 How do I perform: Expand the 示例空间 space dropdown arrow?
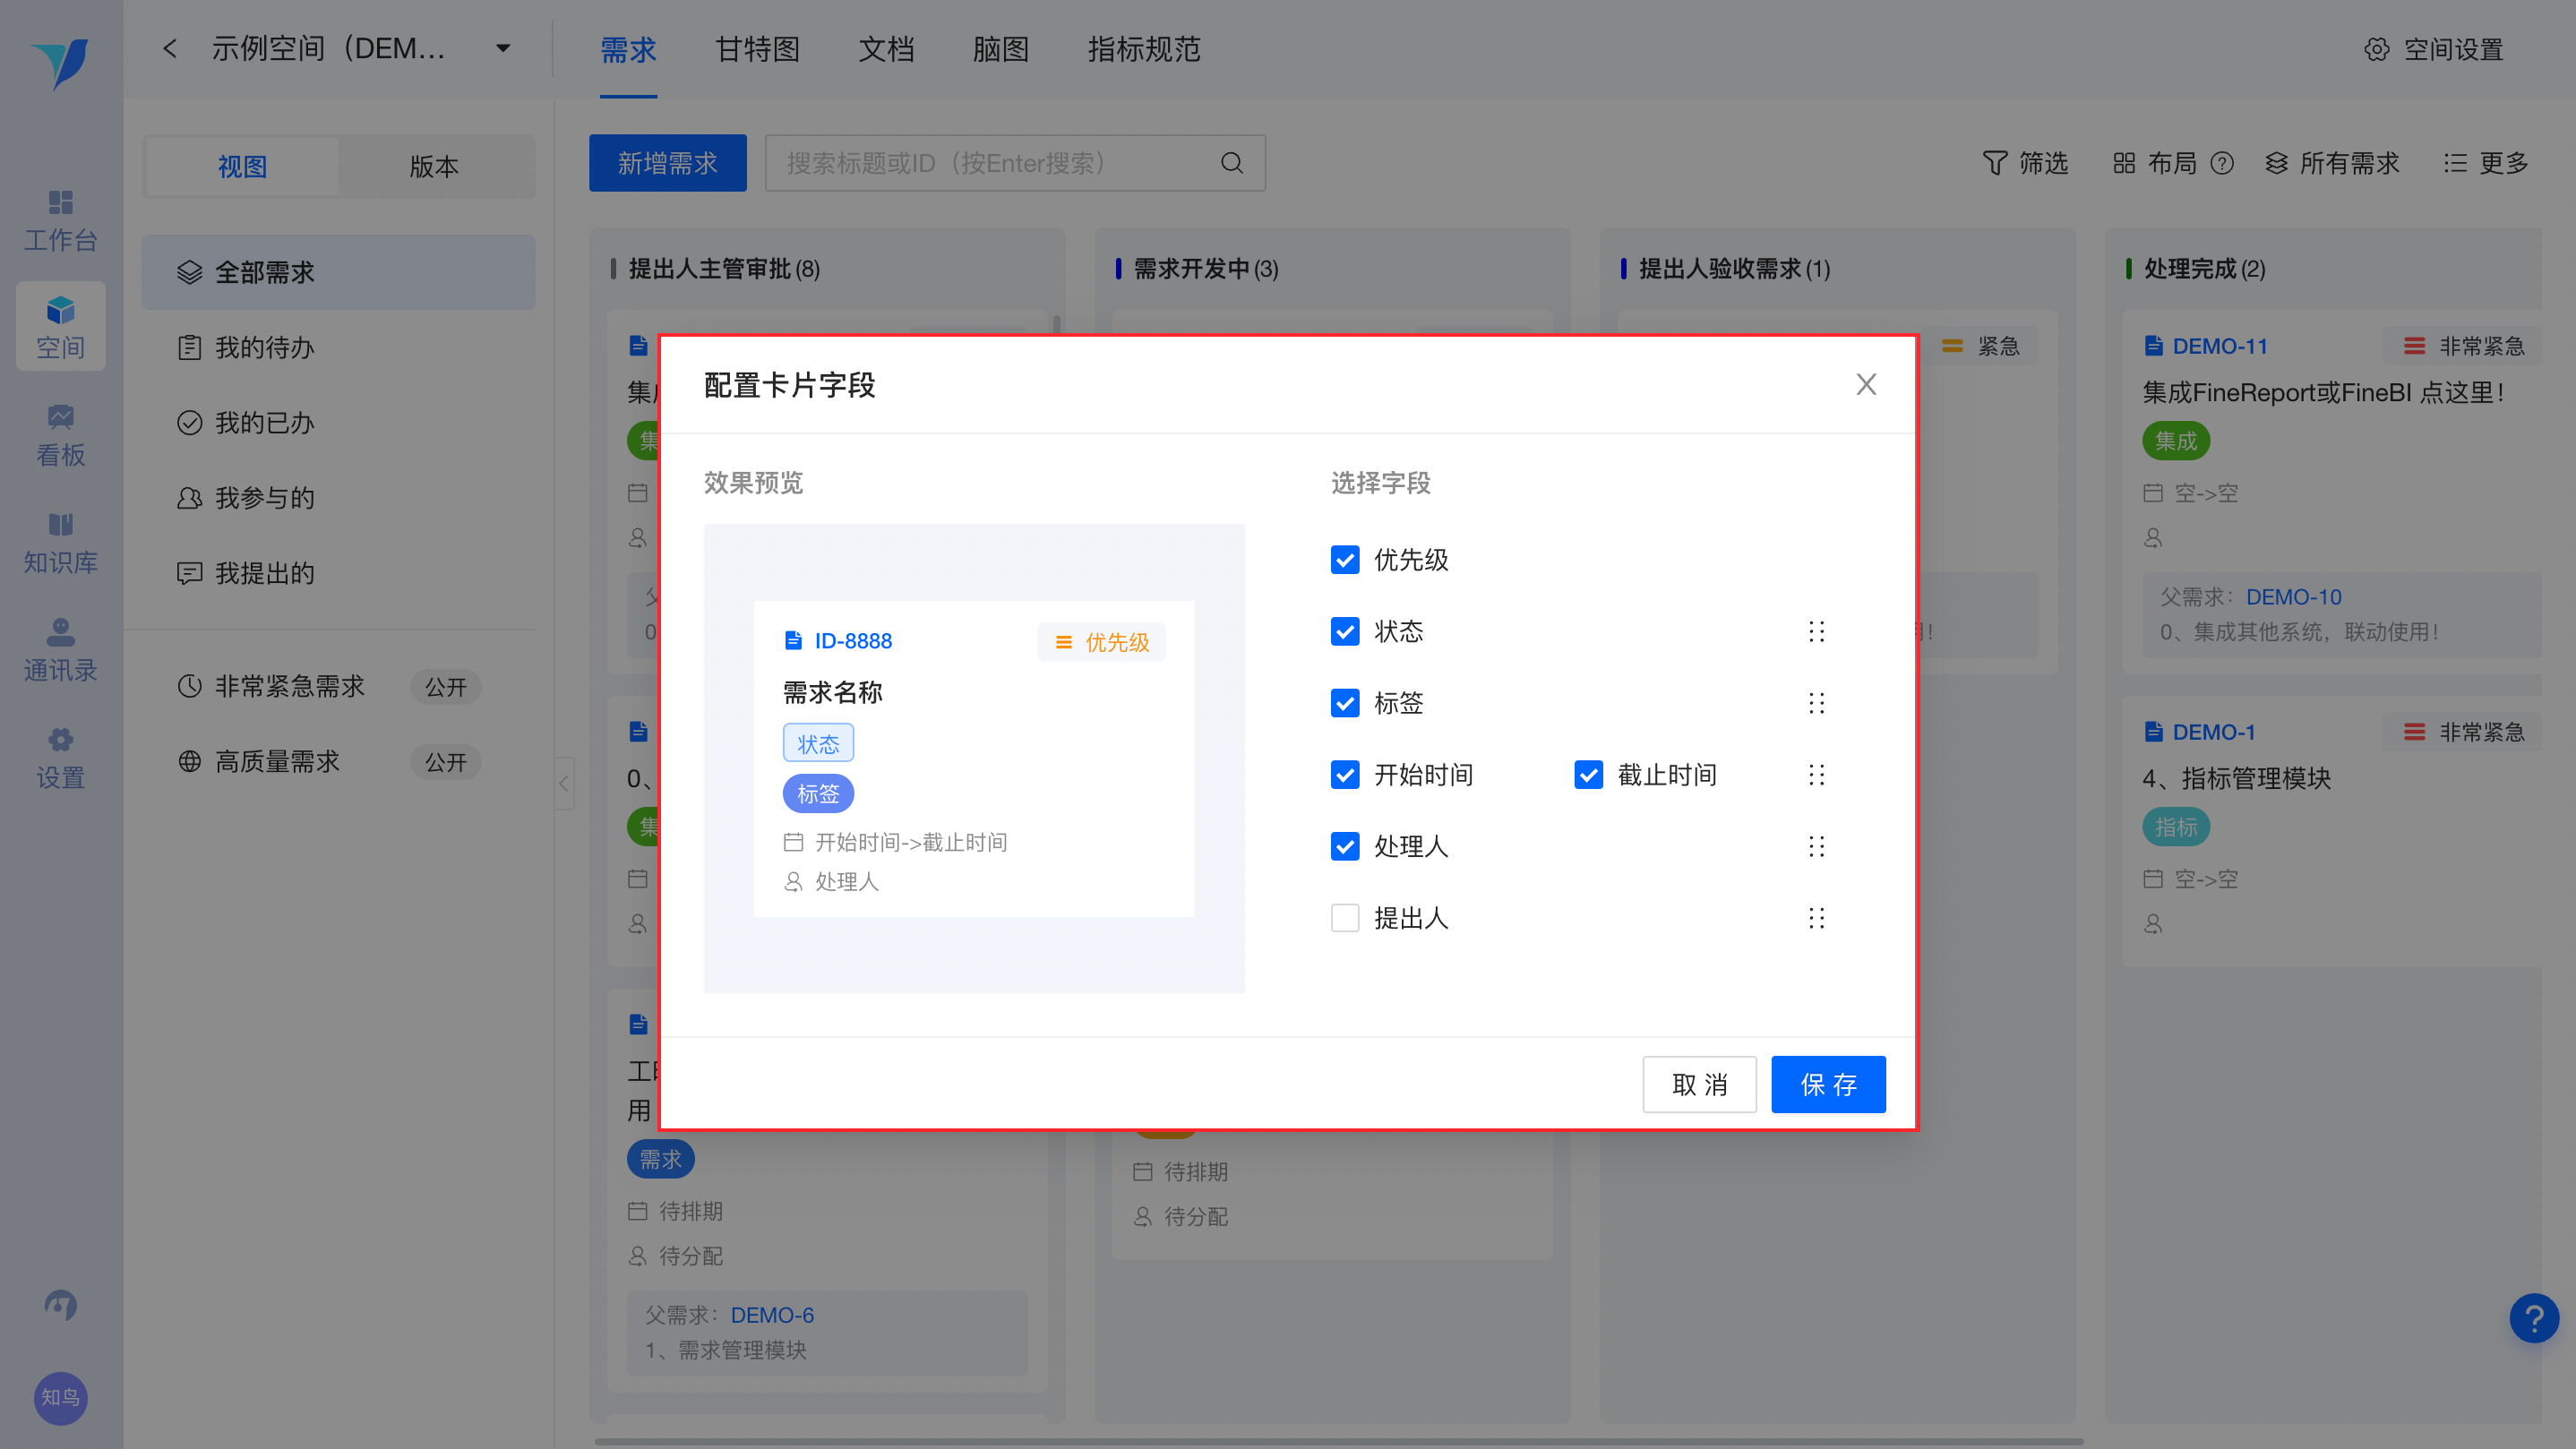(x=503, y=48)
